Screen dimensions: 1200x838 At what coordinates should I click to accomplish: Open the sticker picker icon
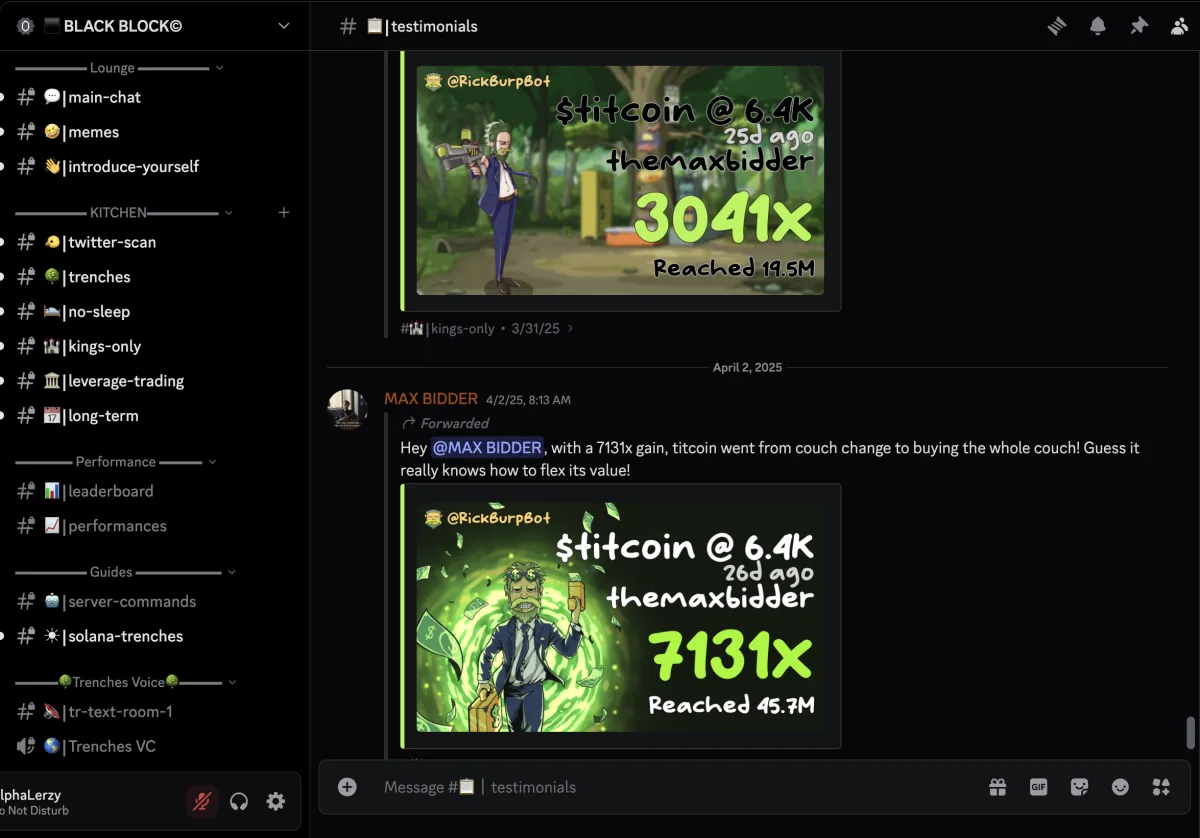click(1079, 787)
